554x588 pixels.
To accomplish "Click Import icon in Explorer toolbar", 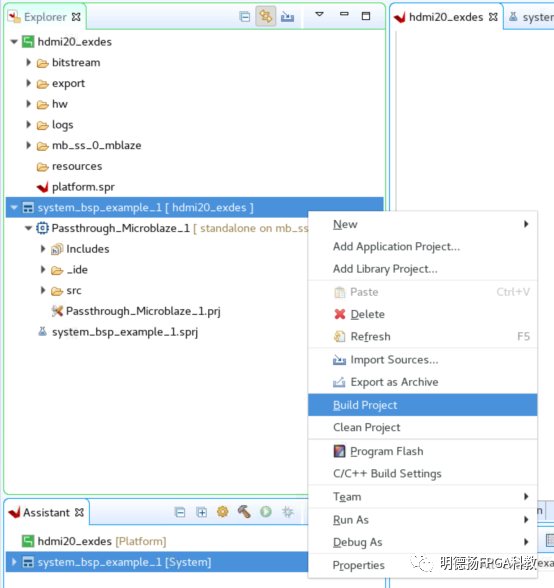I will click(x=287, y=17).
